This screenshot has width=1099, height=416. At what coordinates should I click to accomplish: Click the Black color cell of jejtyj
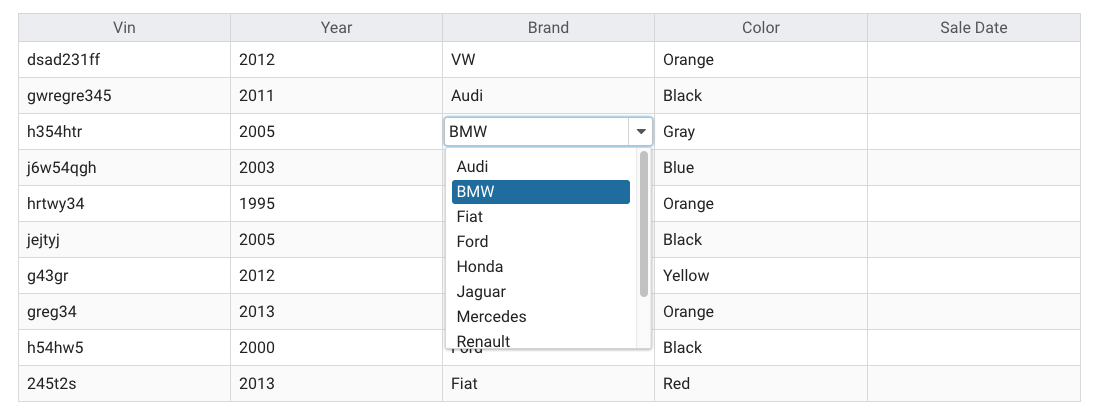(761, 240)
